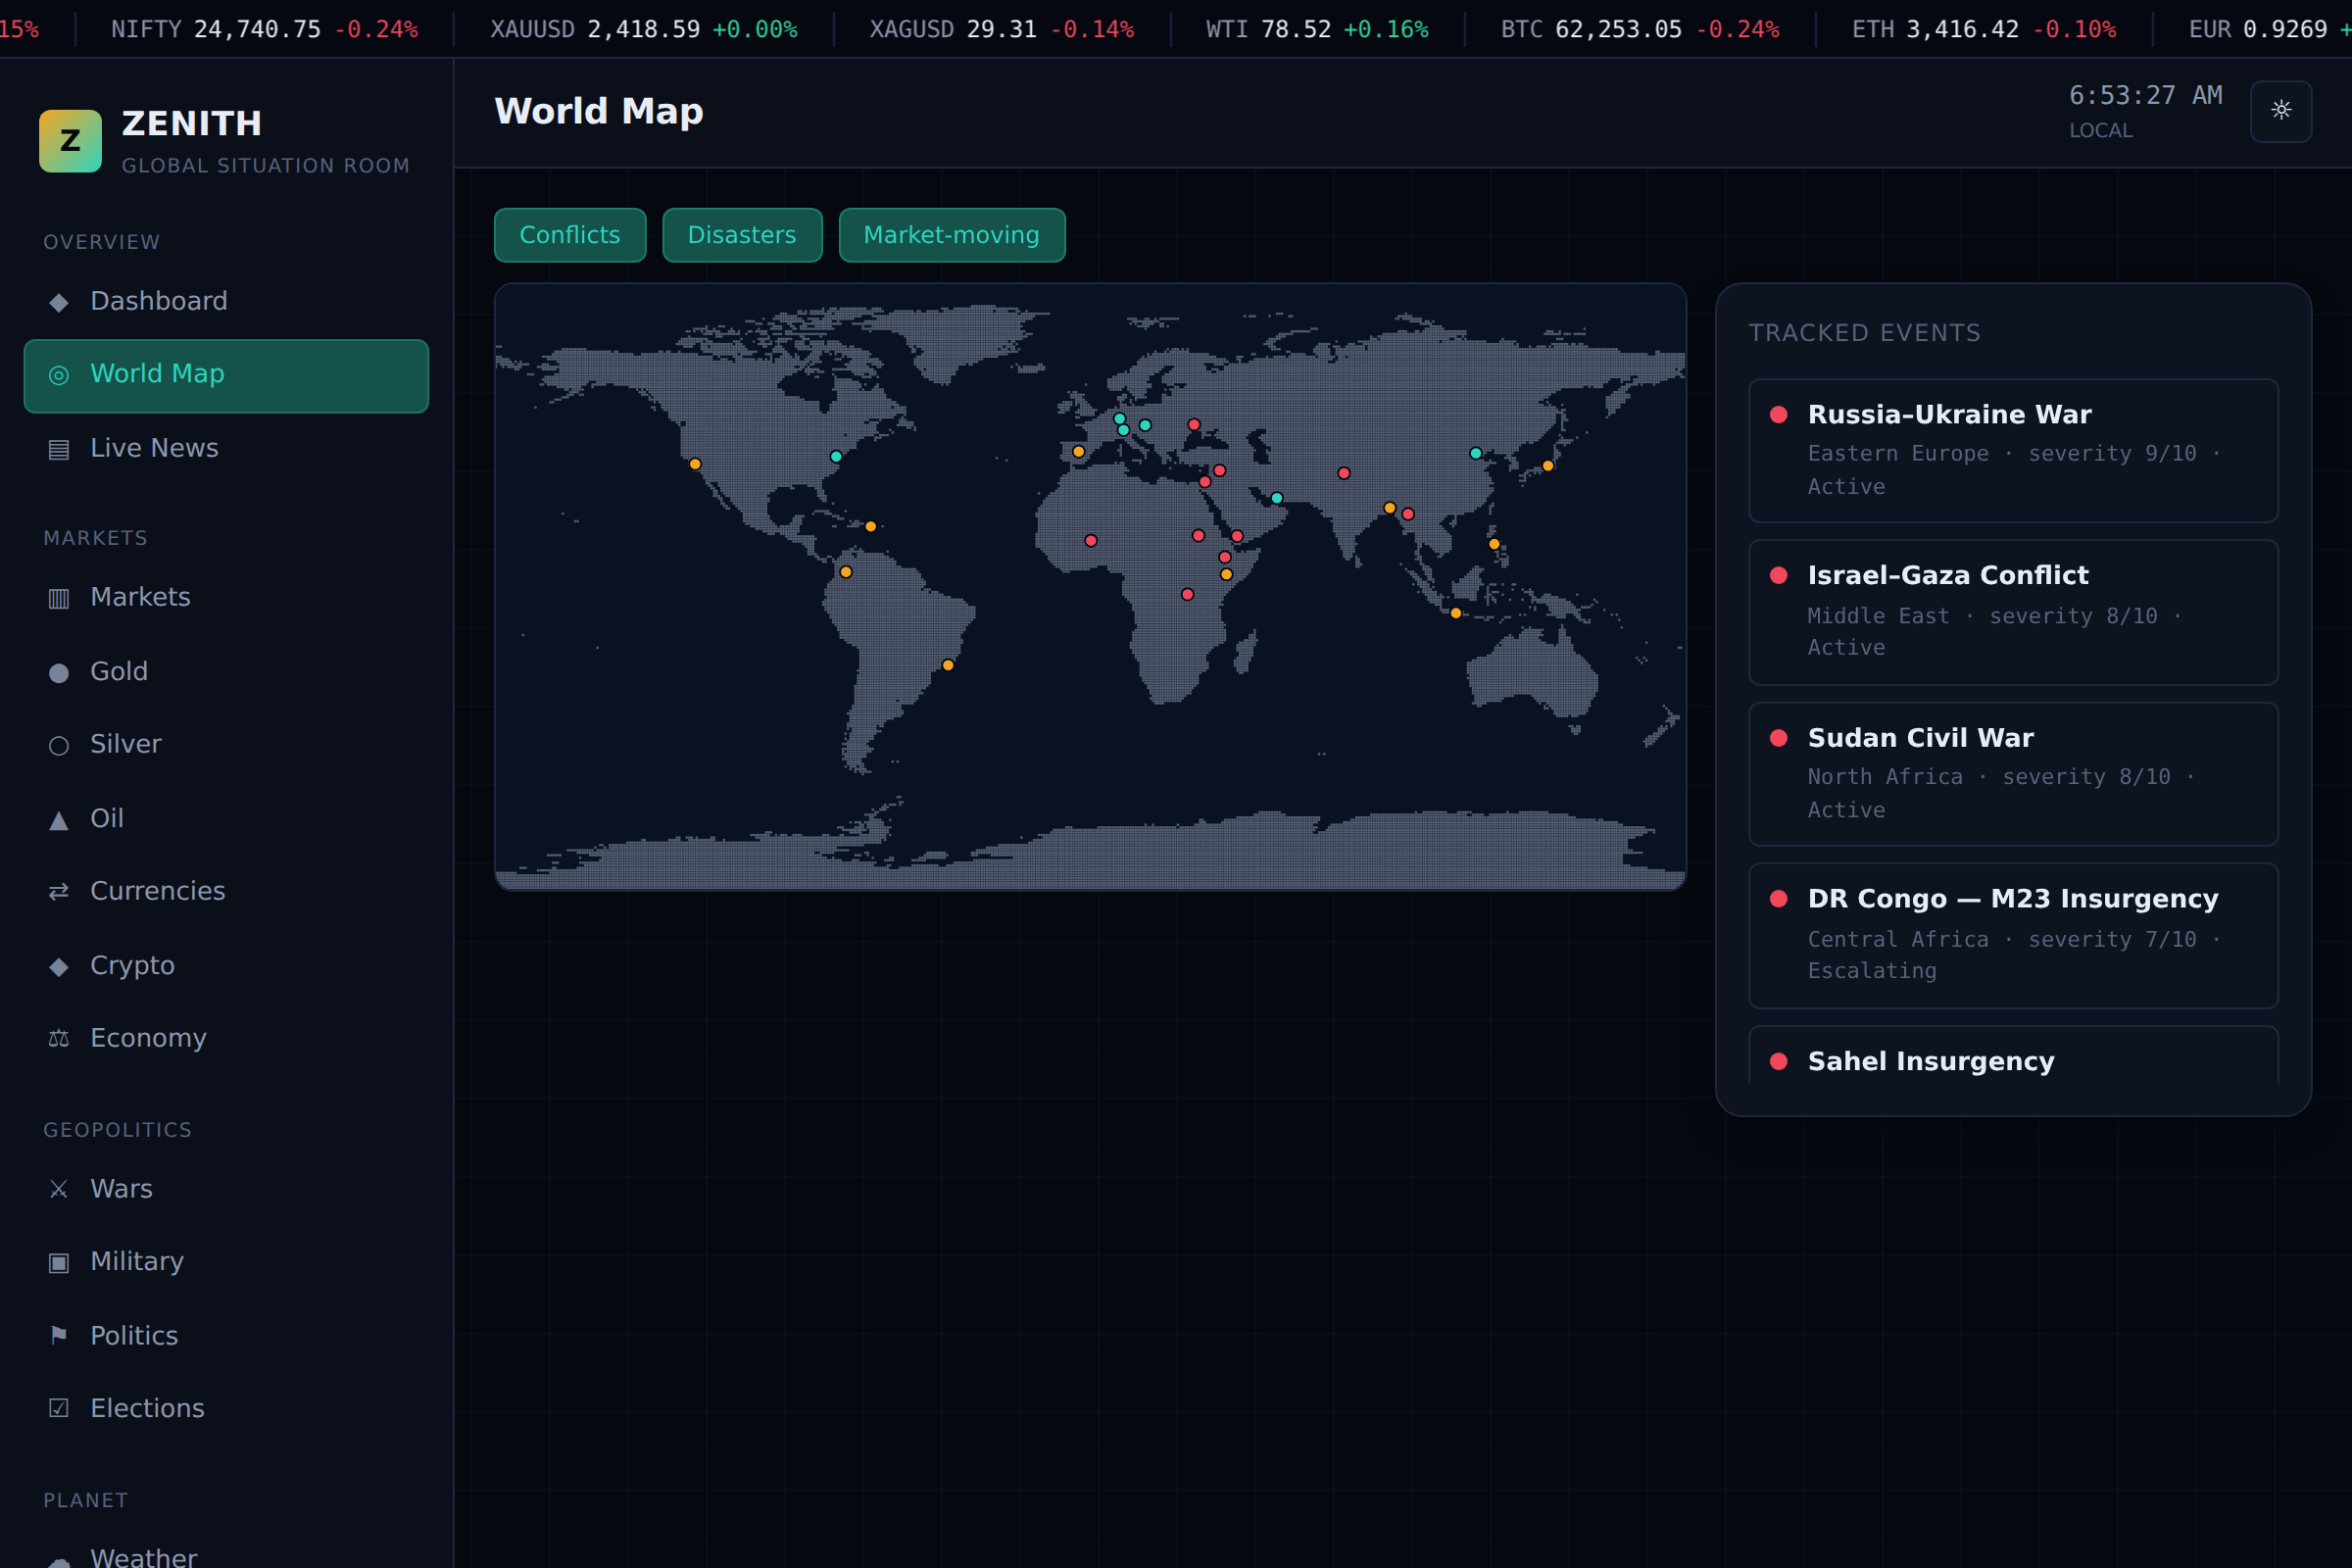Click the Oil triangle icon
Screen dimensions: 2352x1568
pyautogui.click(x=59, y=819)
